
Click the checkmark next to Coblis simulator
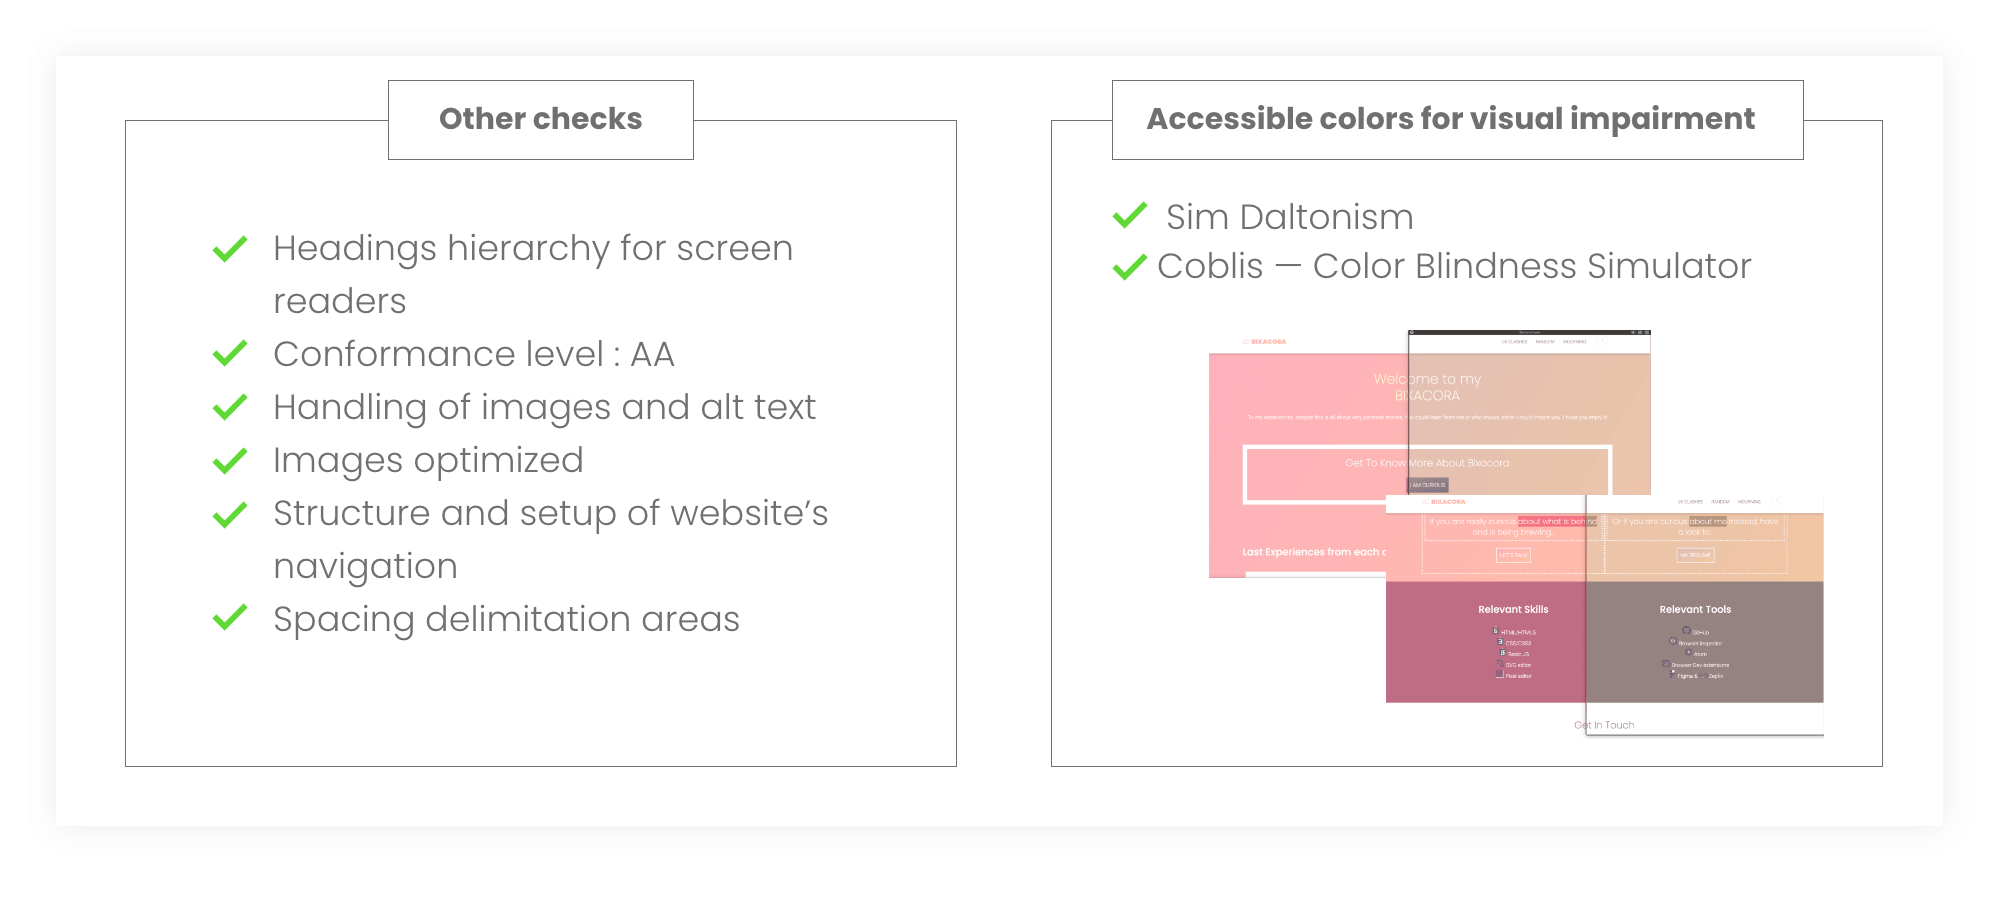tap(1130, 266)
